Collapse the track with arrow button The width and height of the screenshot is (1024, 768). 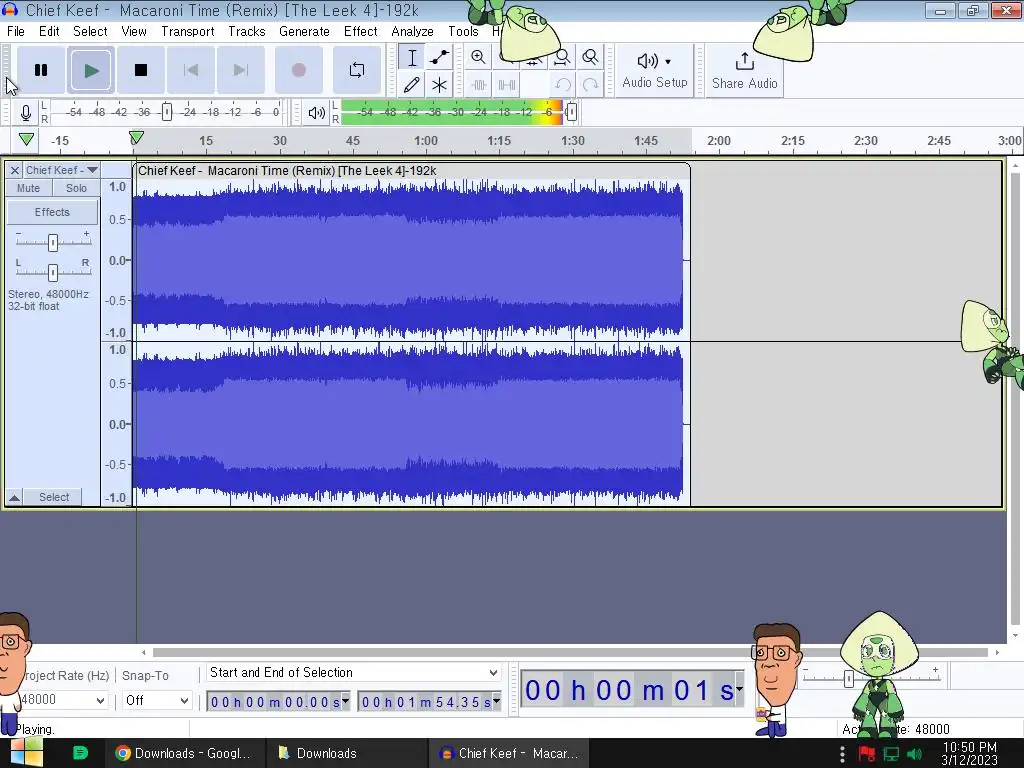pos(14,497)
